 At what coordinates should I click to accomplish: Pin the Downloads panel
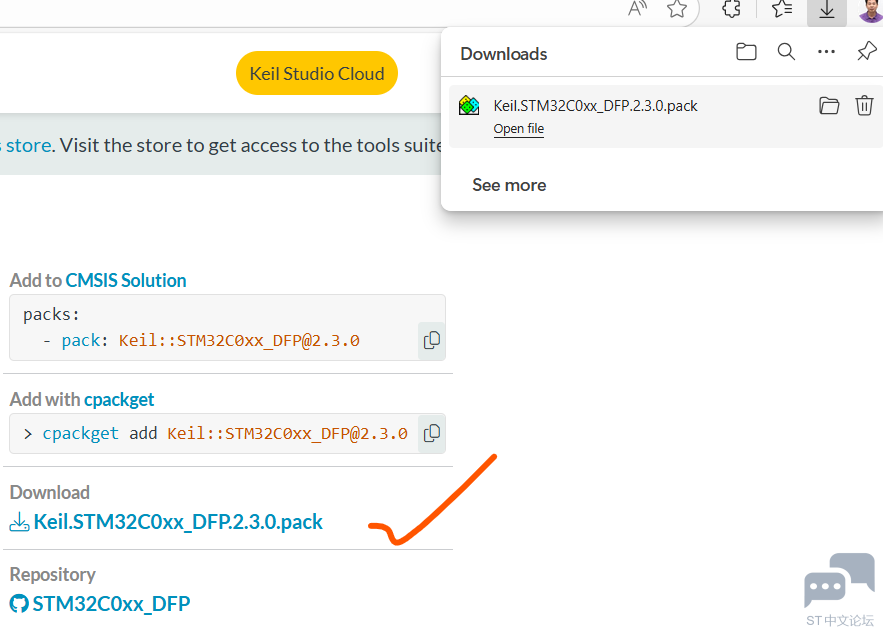(866, 52)
